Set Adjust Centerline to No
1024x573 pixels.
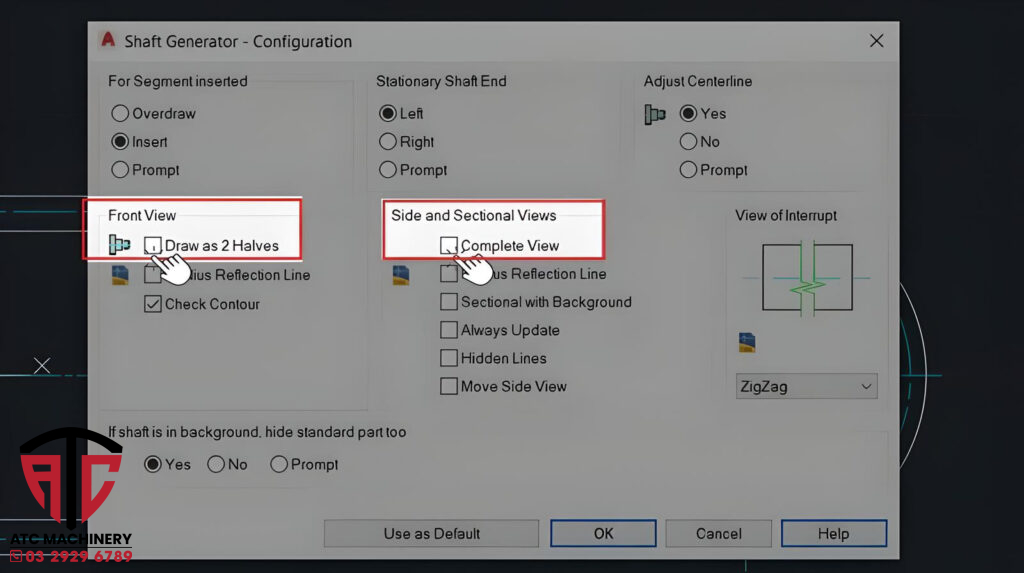pyautogui.click(x=688, y=142)
